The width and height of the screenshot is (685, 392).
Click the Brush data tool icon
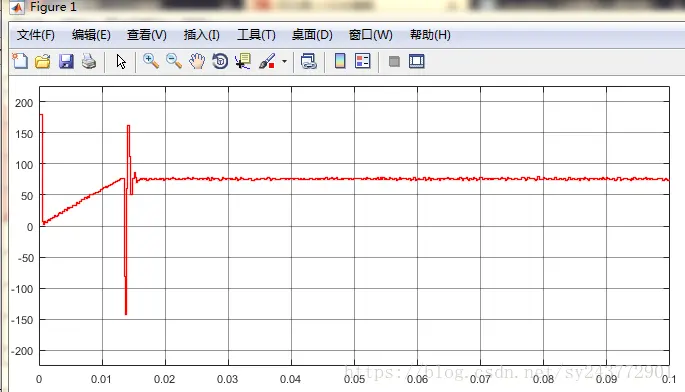click(x=267, y=61)
